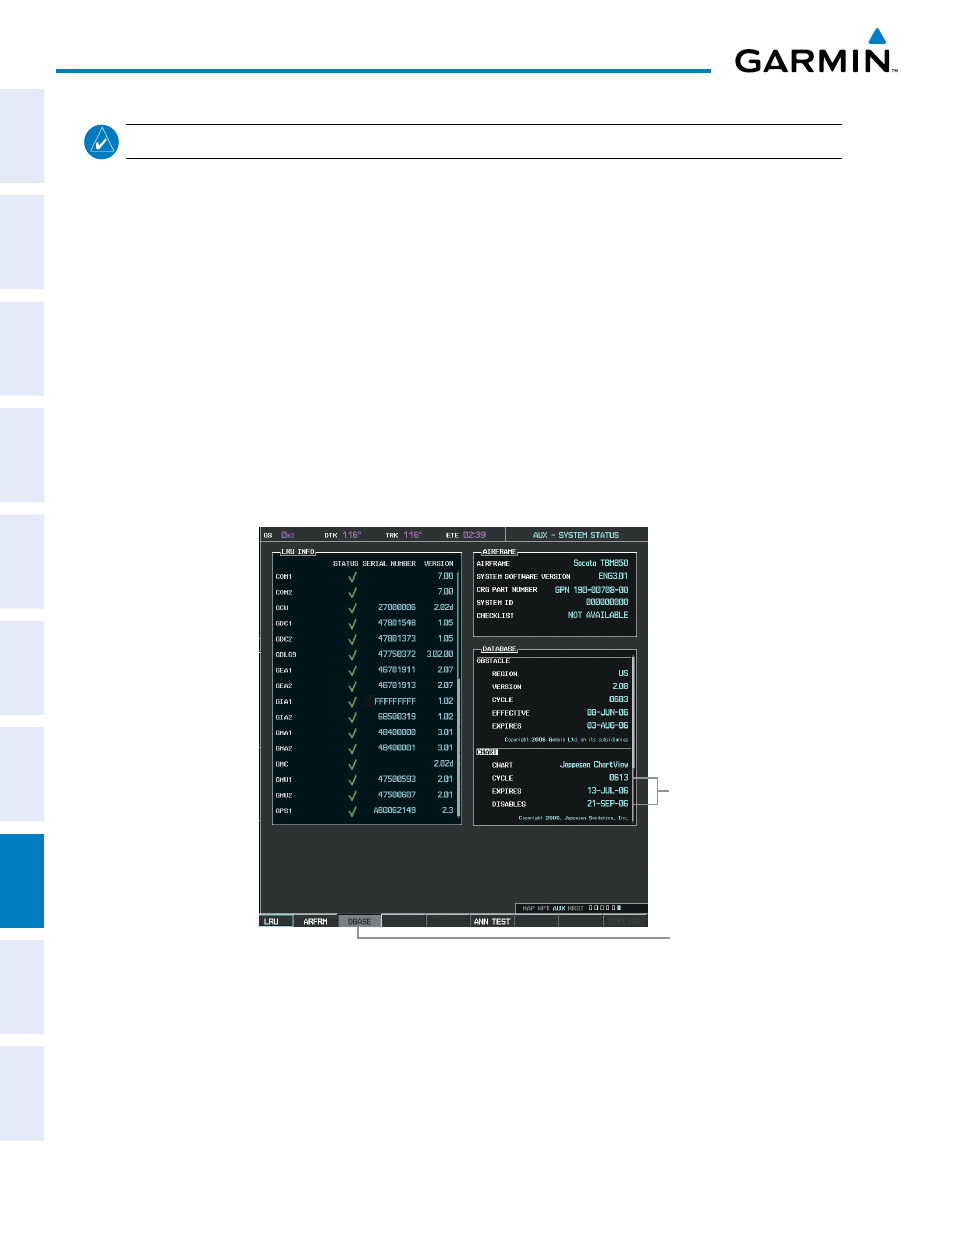Click GMU1 serial number 47500593
The image size is (954, 1235).
[397, 780]
